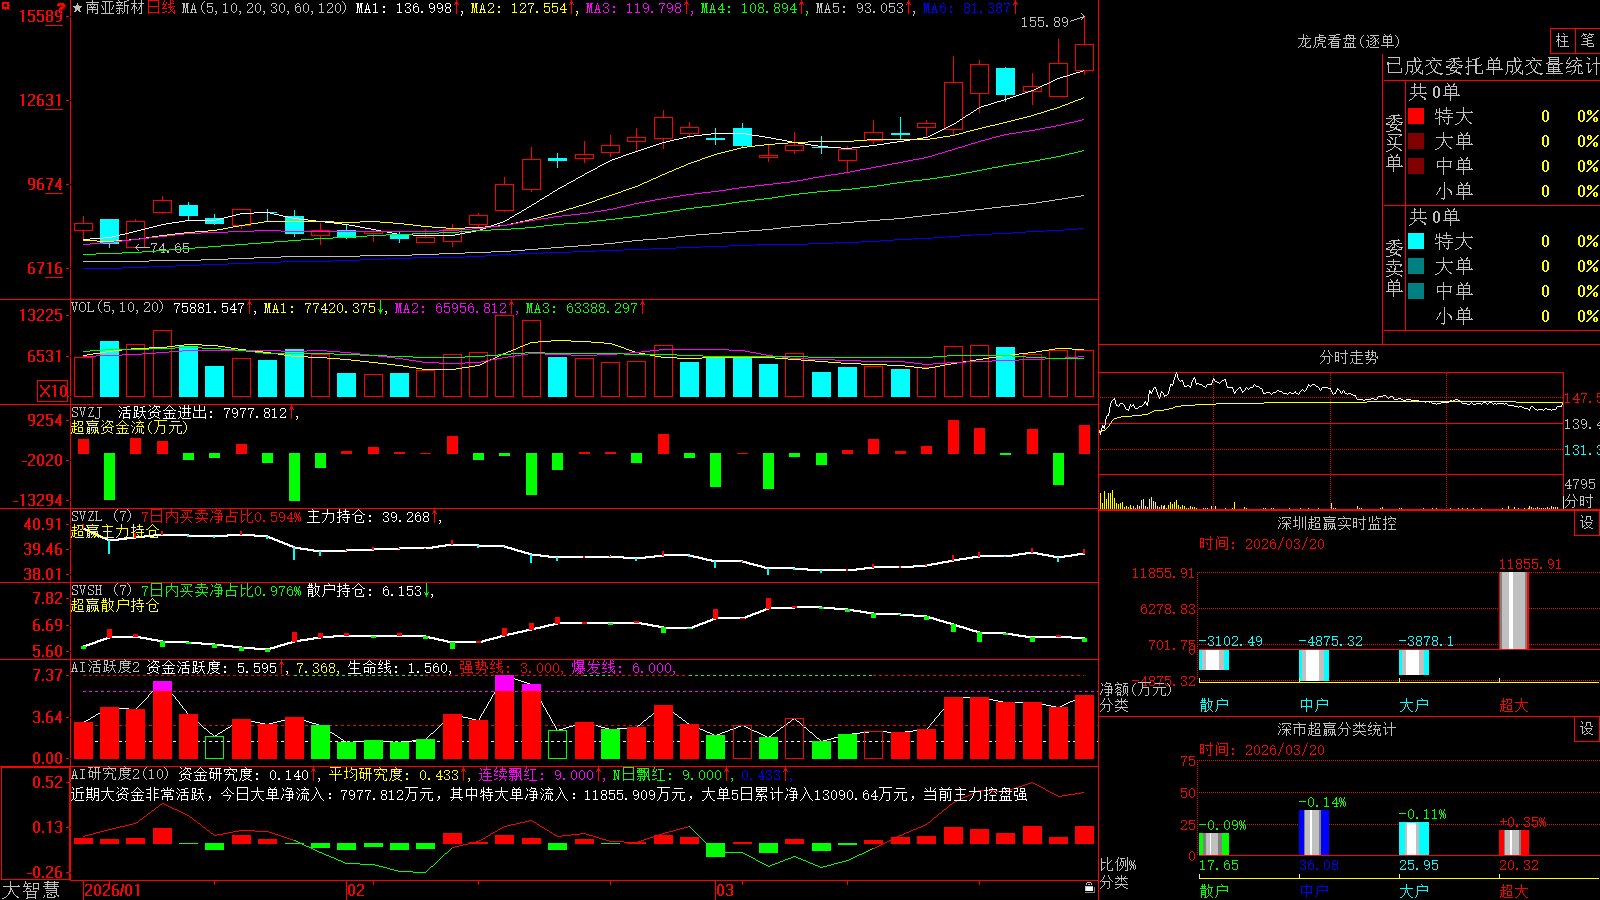Click the SVSH (7) indicator label

[101, 591]
